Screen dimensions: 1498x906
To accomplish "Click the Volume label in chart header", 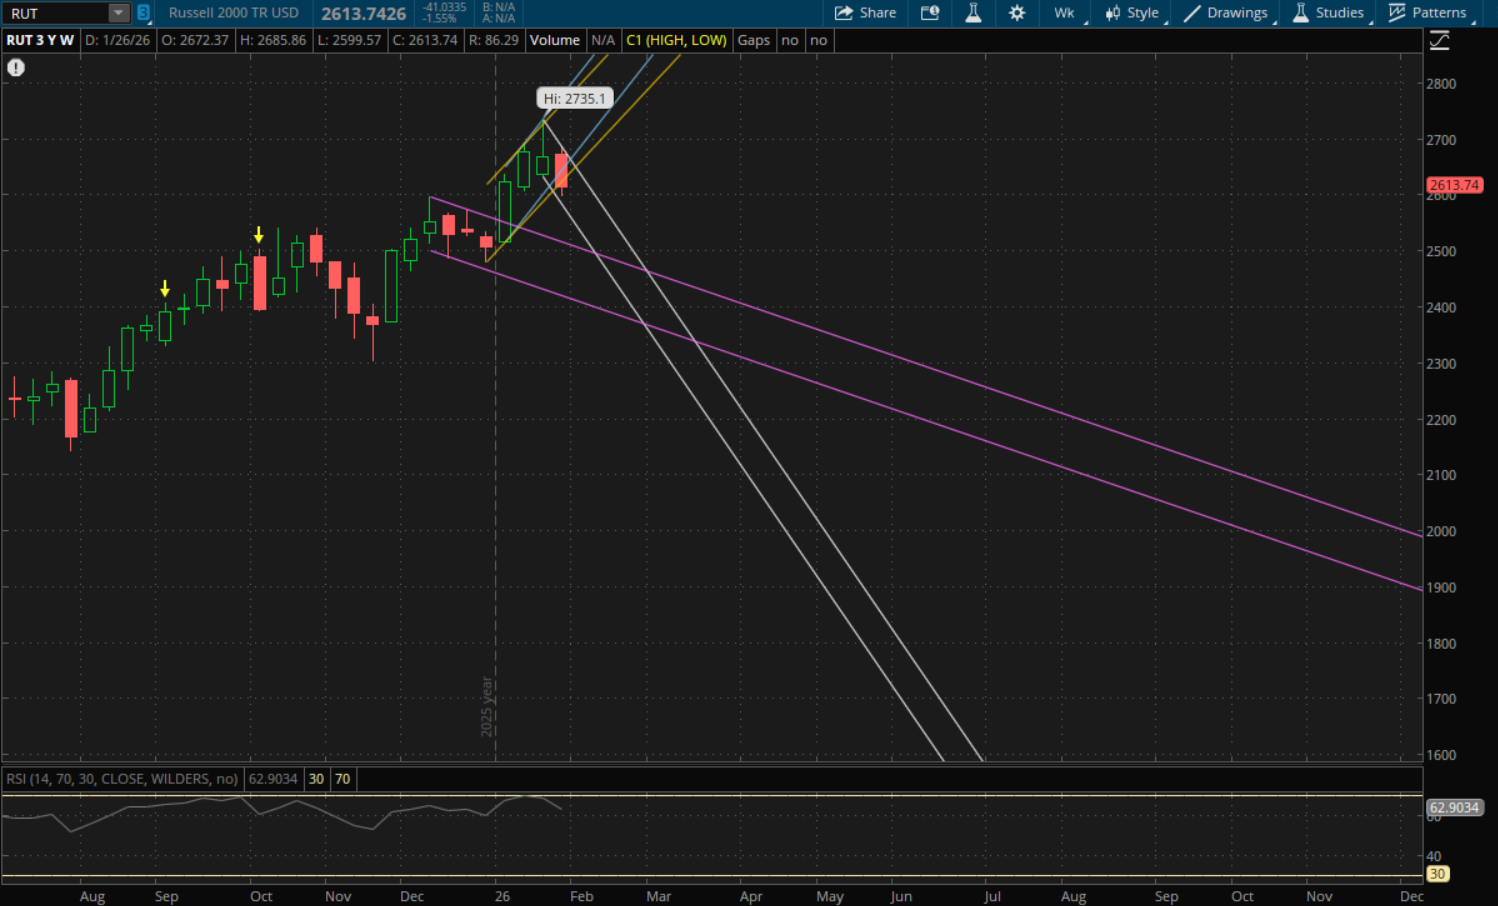I will click(x=554, y=40).
